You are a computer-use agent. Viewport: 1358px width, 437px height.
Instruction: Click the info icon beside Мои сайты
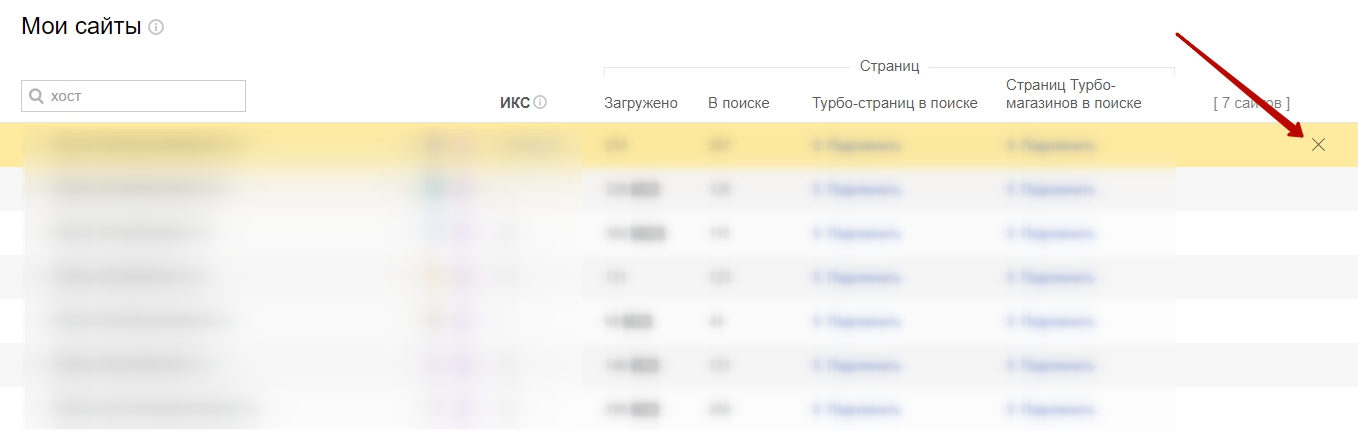tap(156, 28)
